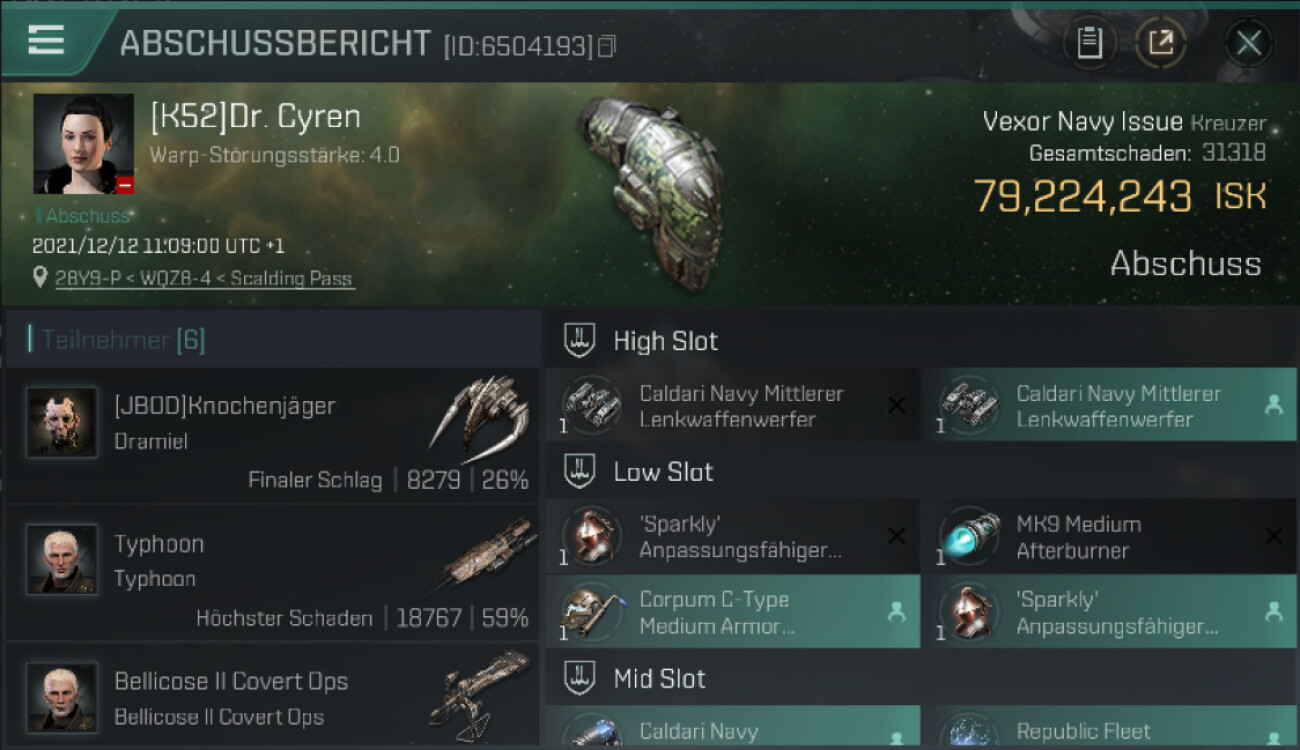Follow the 28Y9-P Scalding Pass location link
The height and width of the screenshot is (750, 1300).
click(204, 279)
